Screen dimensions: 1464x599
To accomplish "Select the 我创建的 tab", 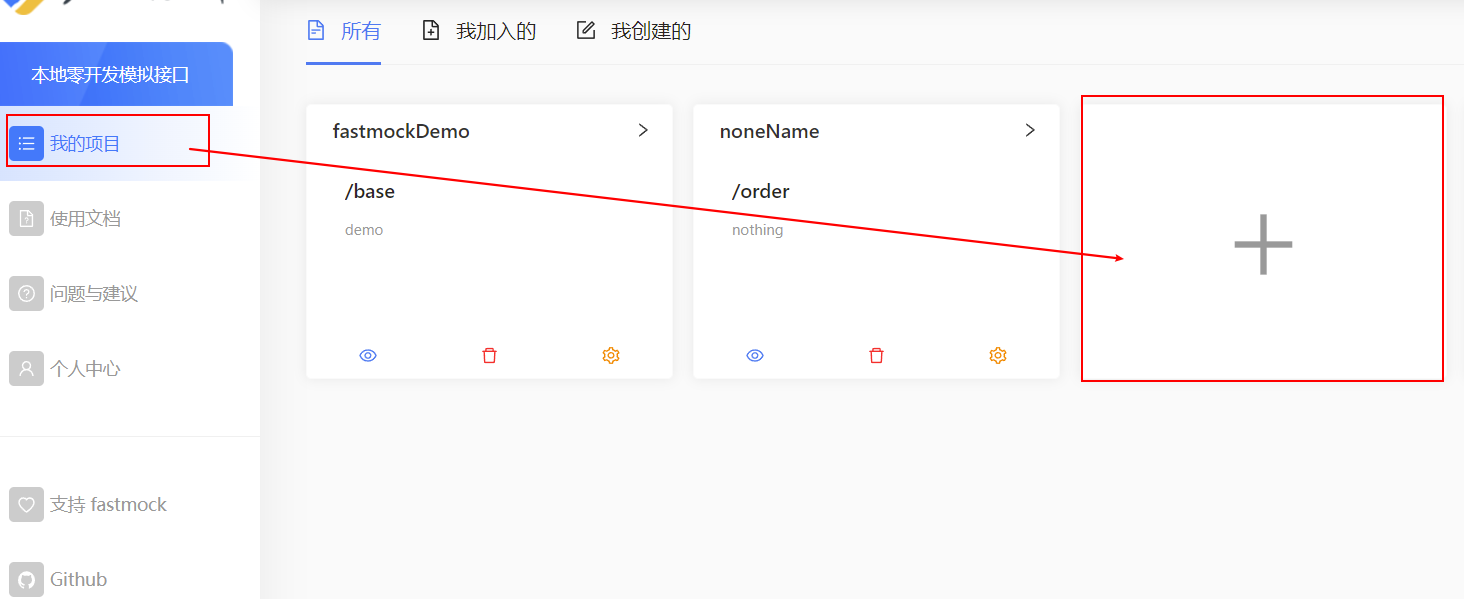I will (x=634, y=31).
